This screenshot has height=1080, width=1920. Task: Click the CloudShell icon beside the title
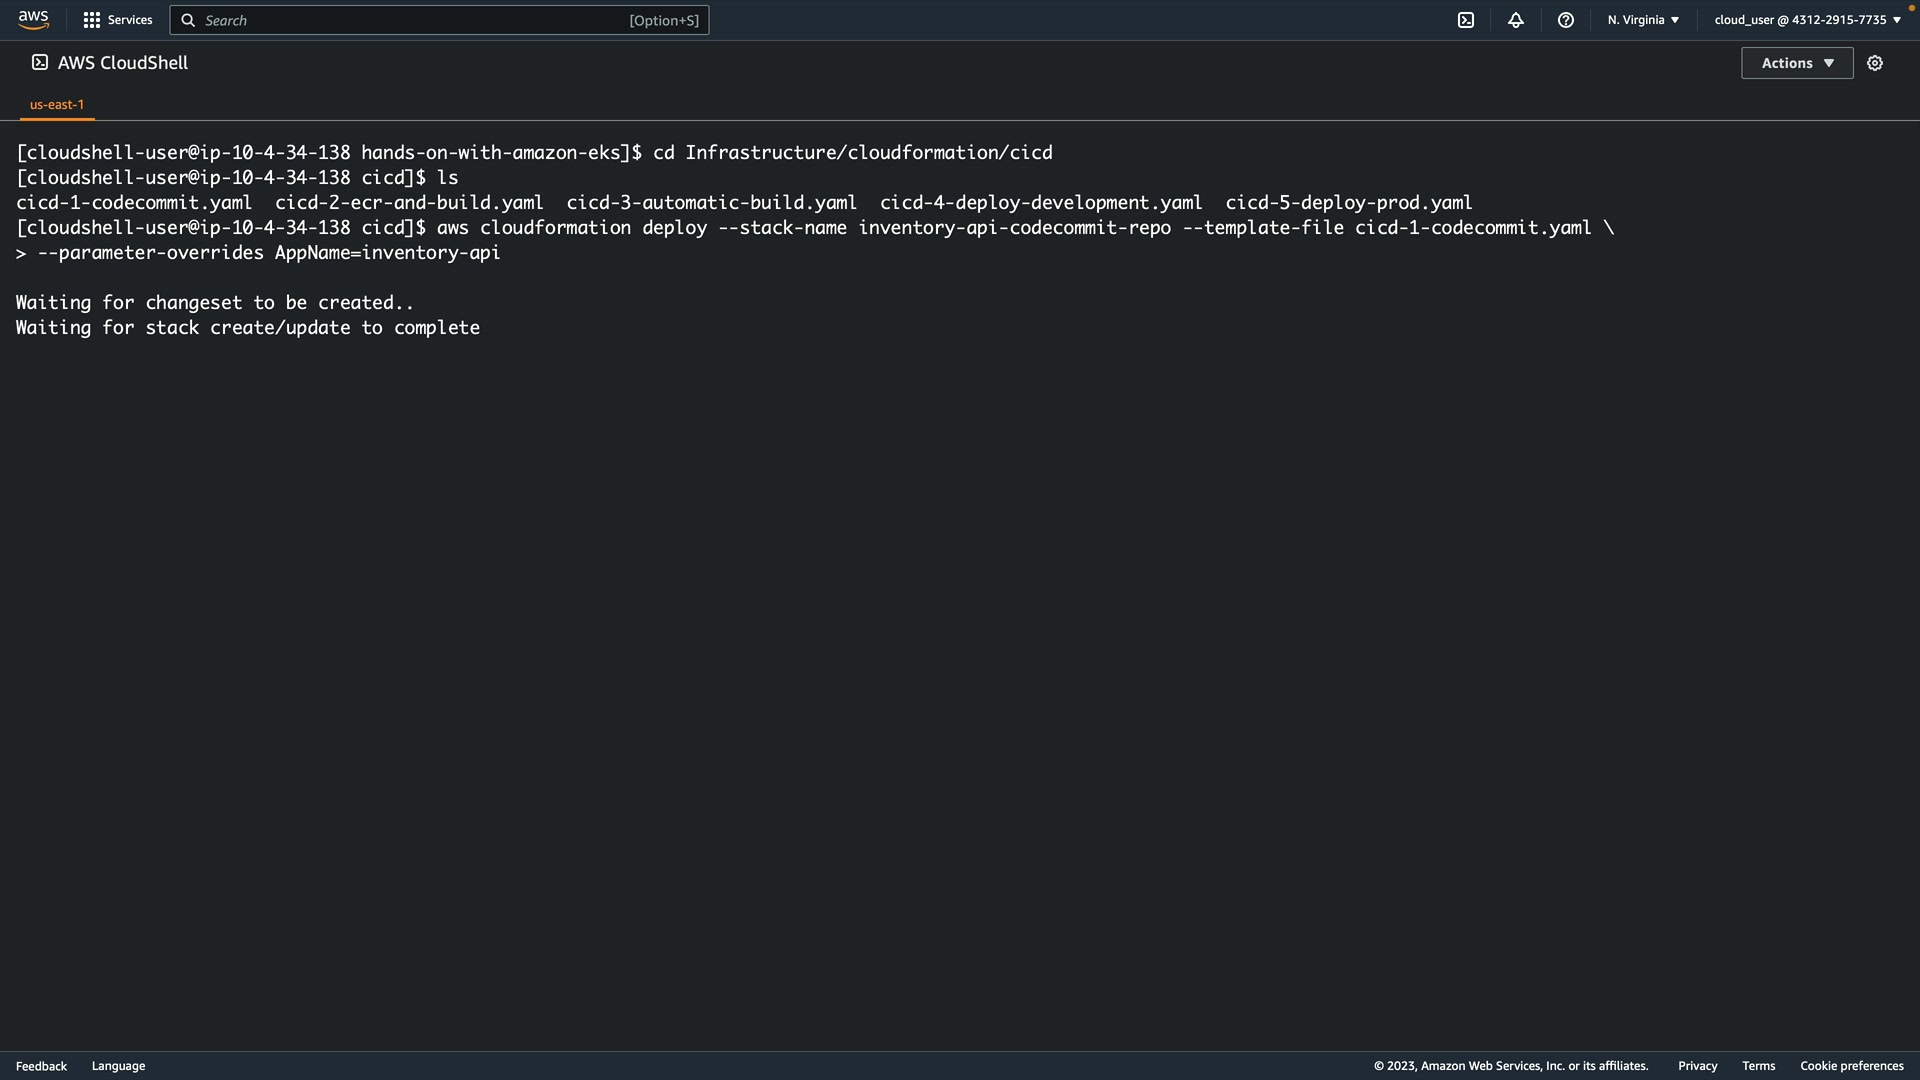pyautogui.click(x=40, y=62)
